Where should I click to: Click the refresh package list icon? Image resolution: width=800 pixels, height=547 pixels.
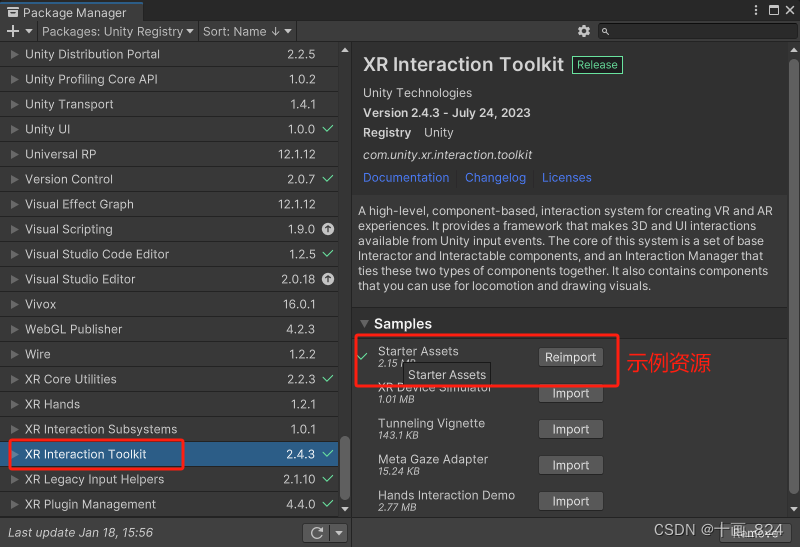tap(316, 533)
